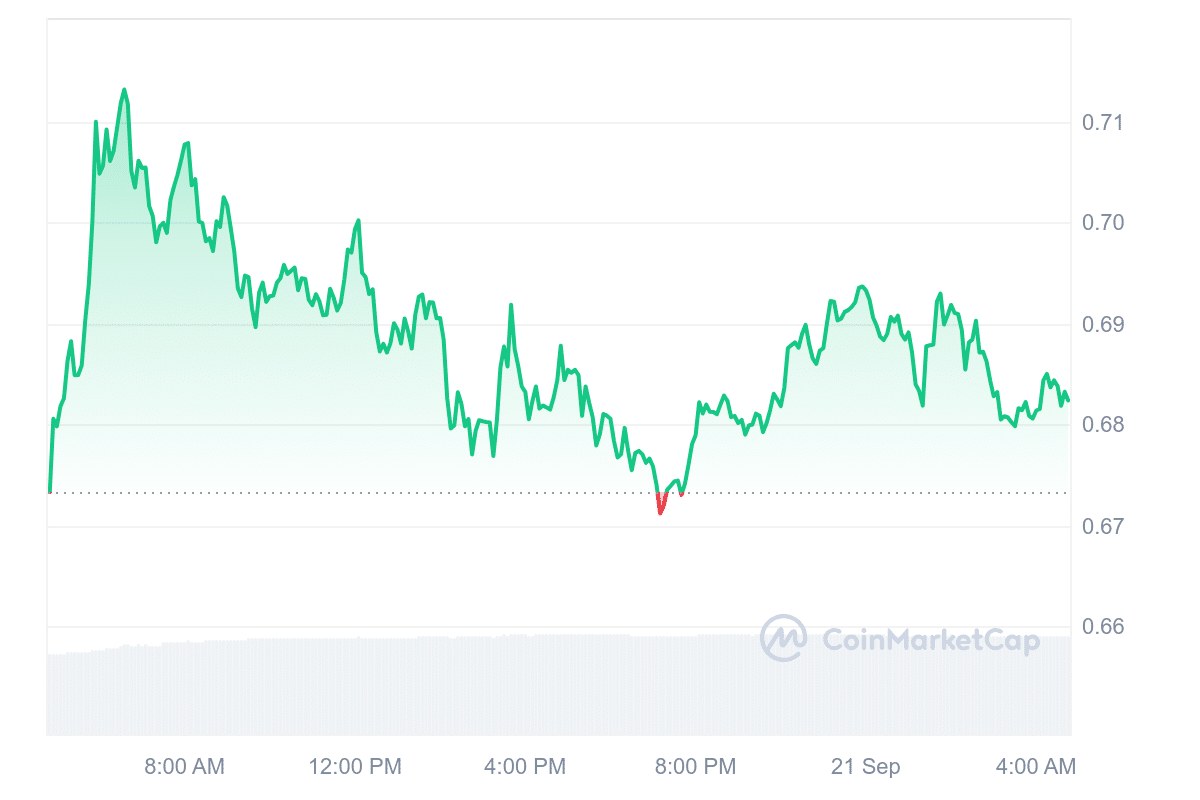Click the CoinMarketCap logo icon watermark
The width and height of the screenshot is (1200, 800).
coord(783,638)
